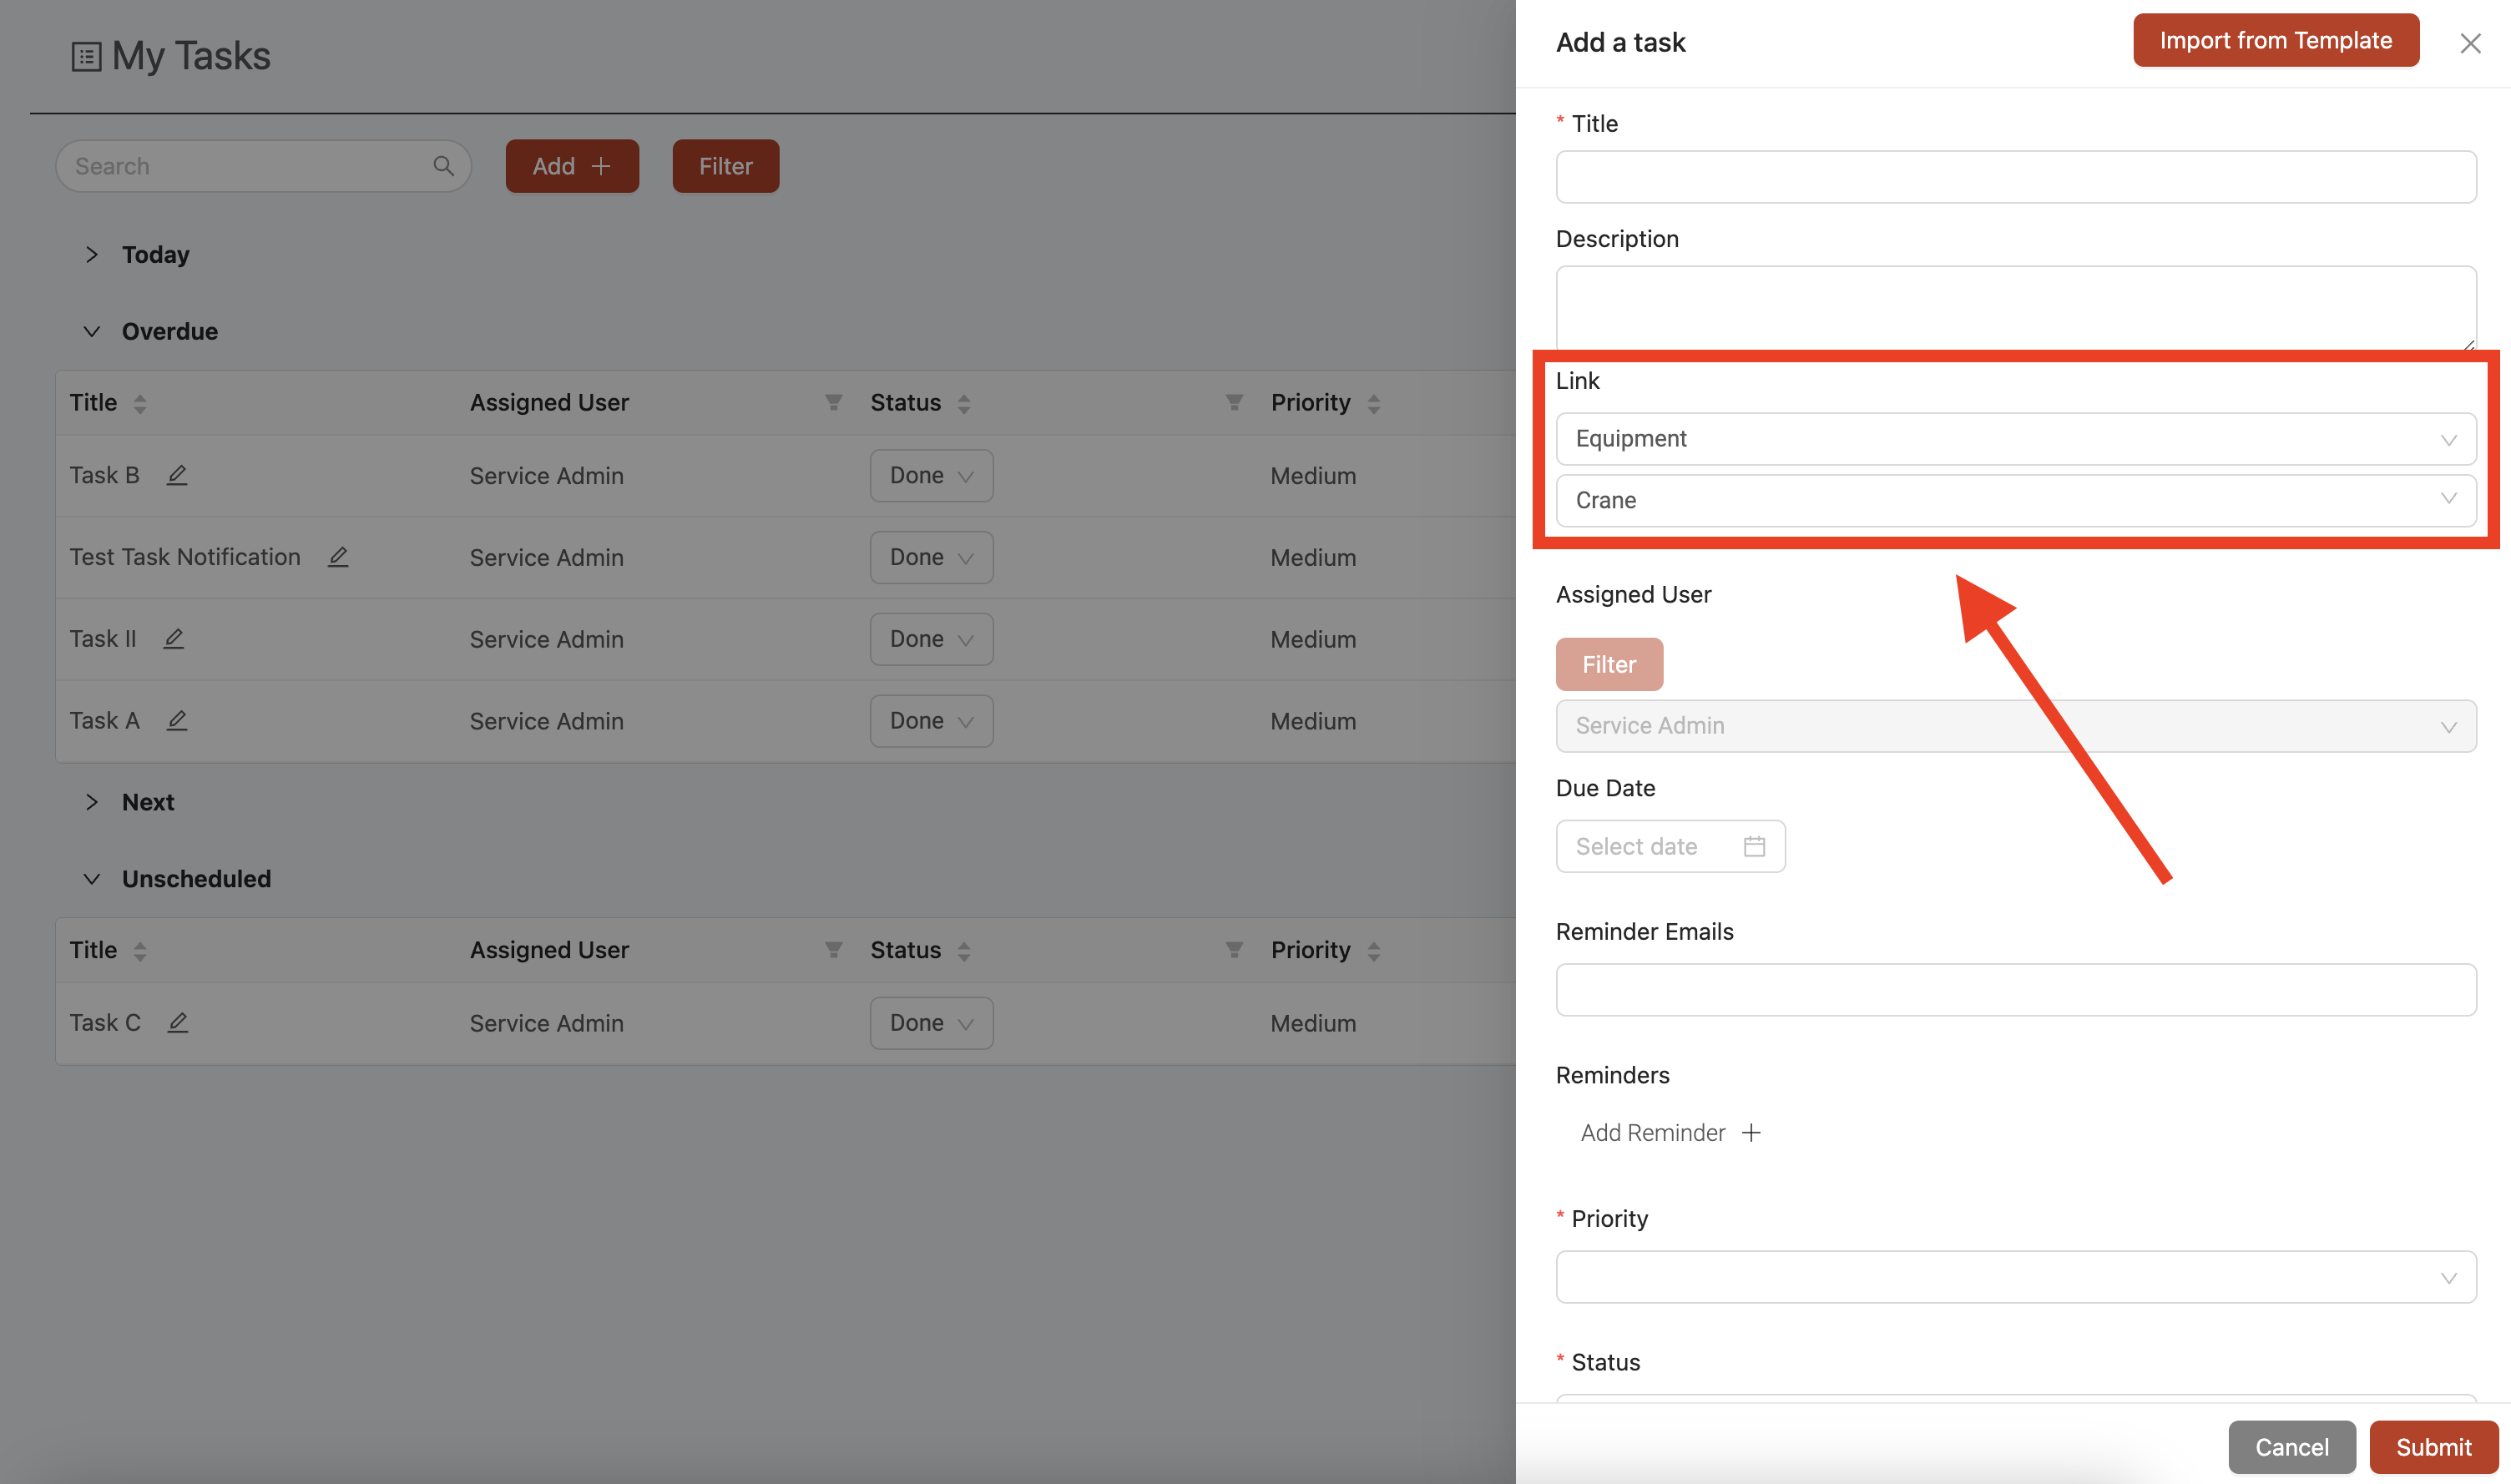Open Task A status dropdown
The height and width of the screenshot is (1484, 2511).
(x=931, y=722)
